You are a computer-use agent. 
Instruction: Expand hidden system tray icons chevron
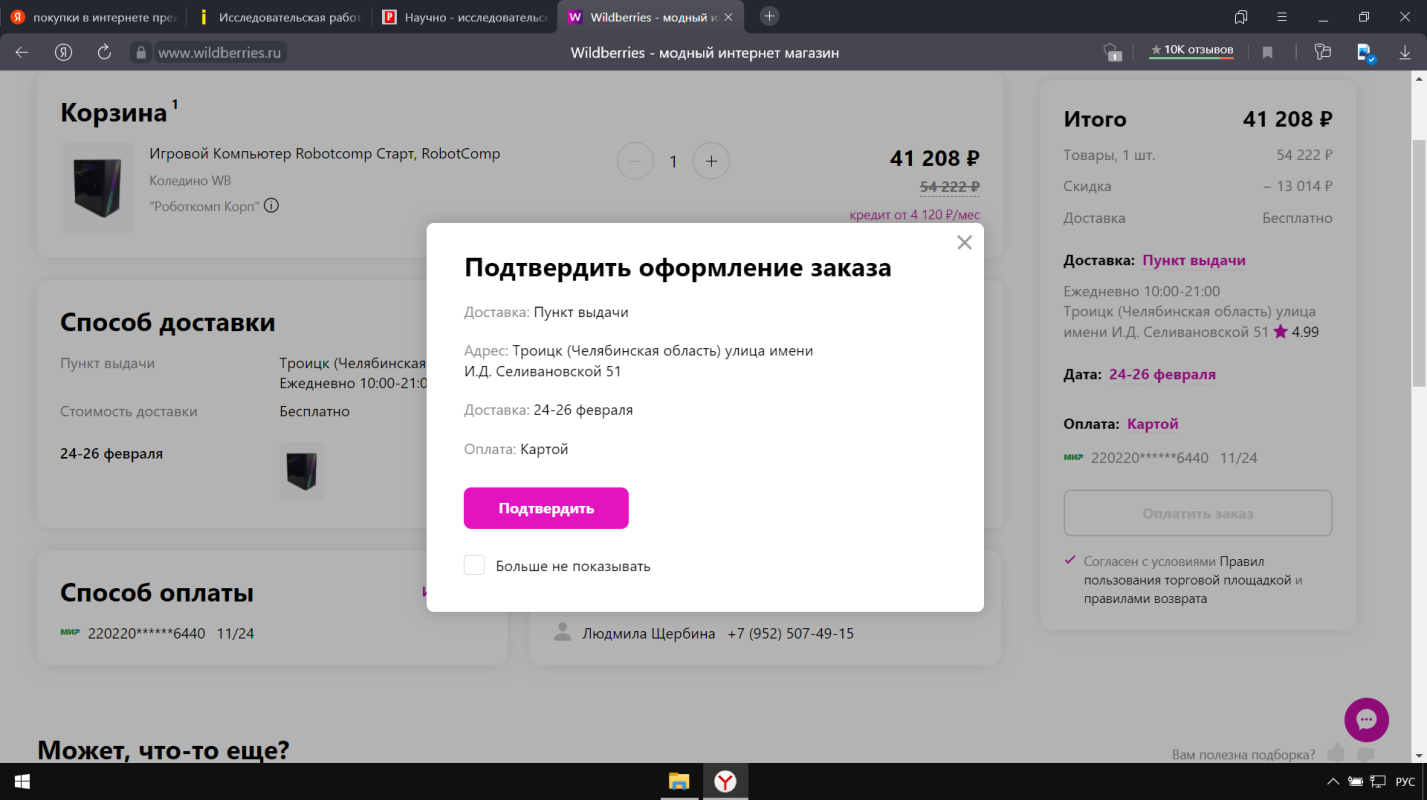[x=1333, y=781]
